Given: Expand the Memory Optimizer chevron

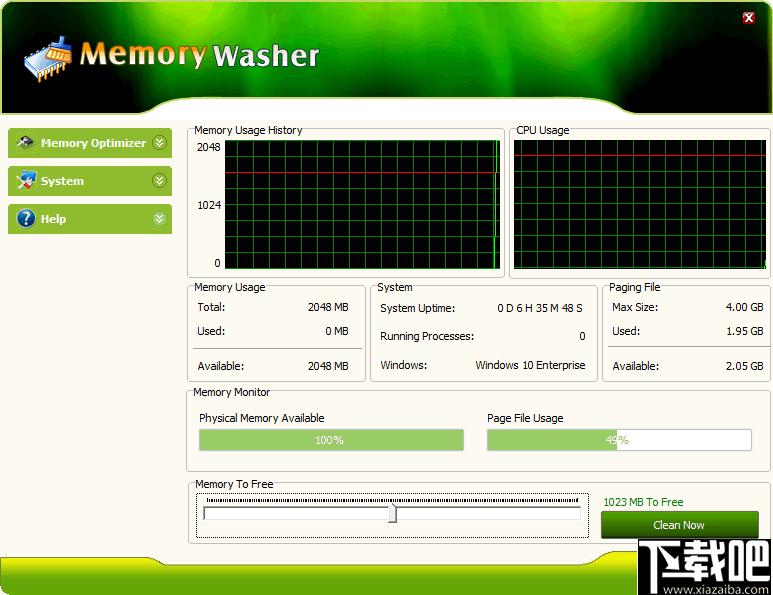Looking at the screenshot, I should click(159, 142).
